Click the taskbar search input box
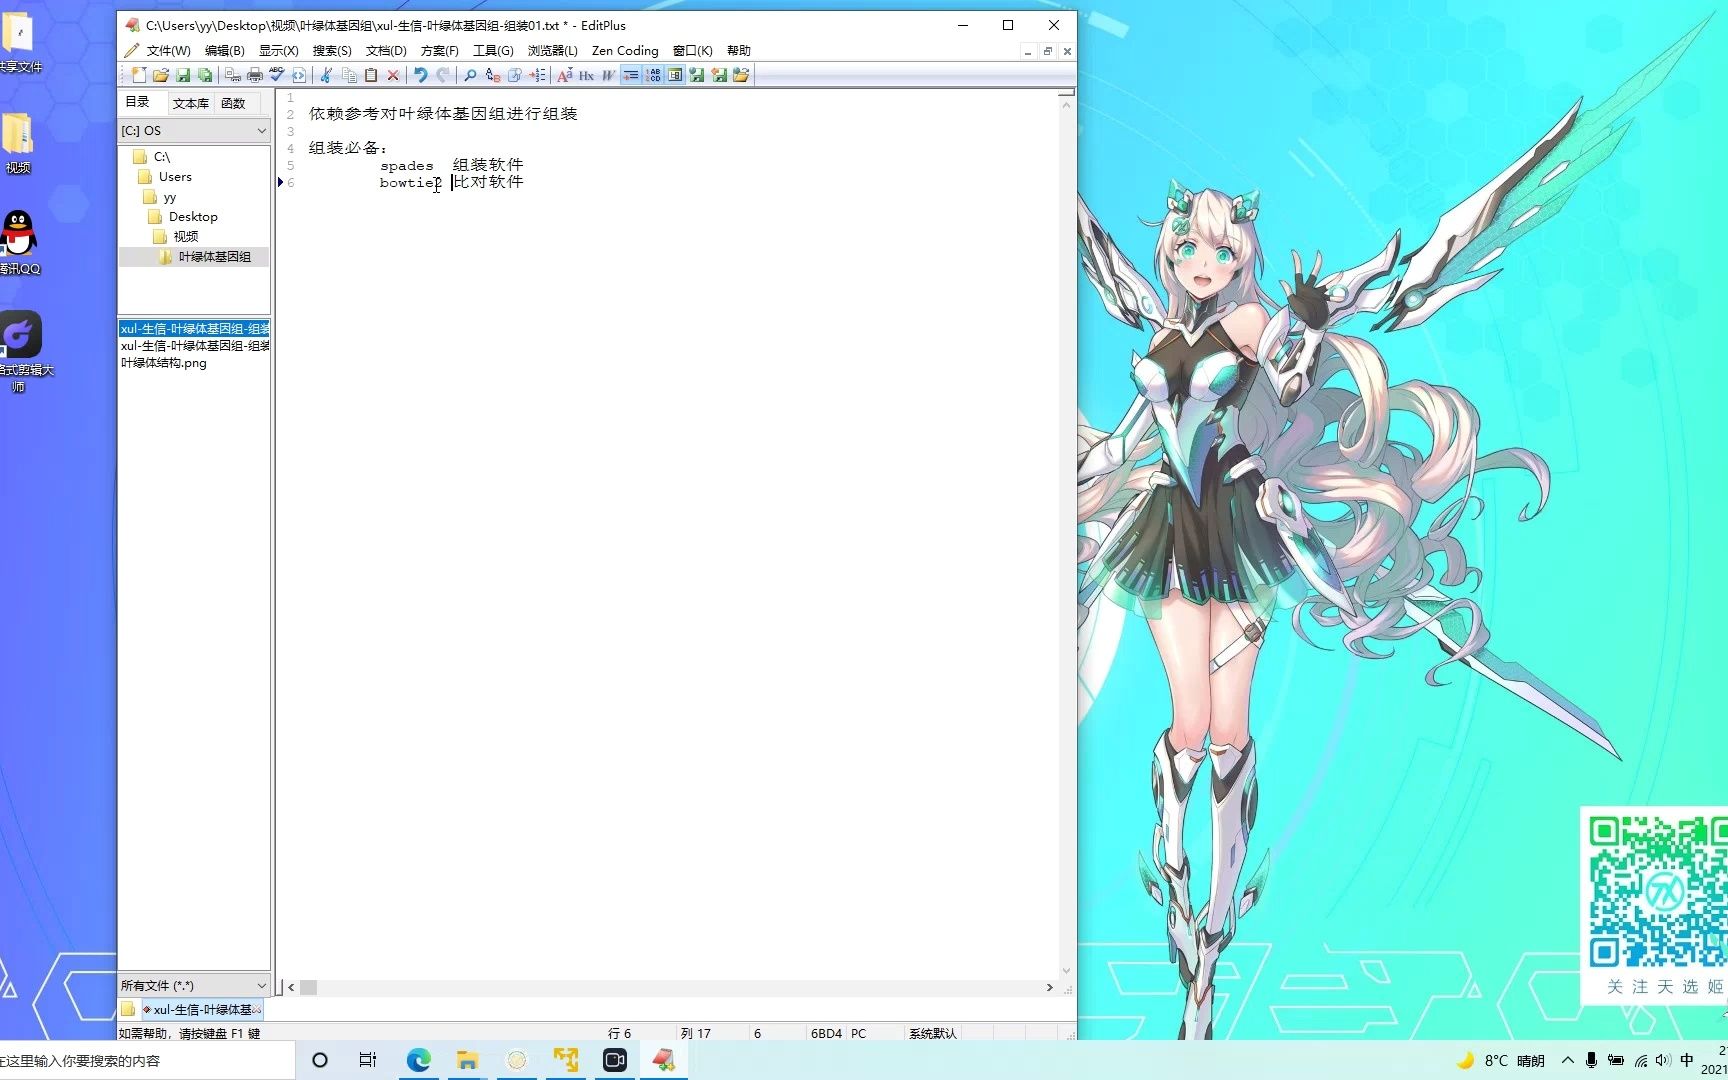Viewport: 1728px width, 1080px height. click(x=148, y=1060)
